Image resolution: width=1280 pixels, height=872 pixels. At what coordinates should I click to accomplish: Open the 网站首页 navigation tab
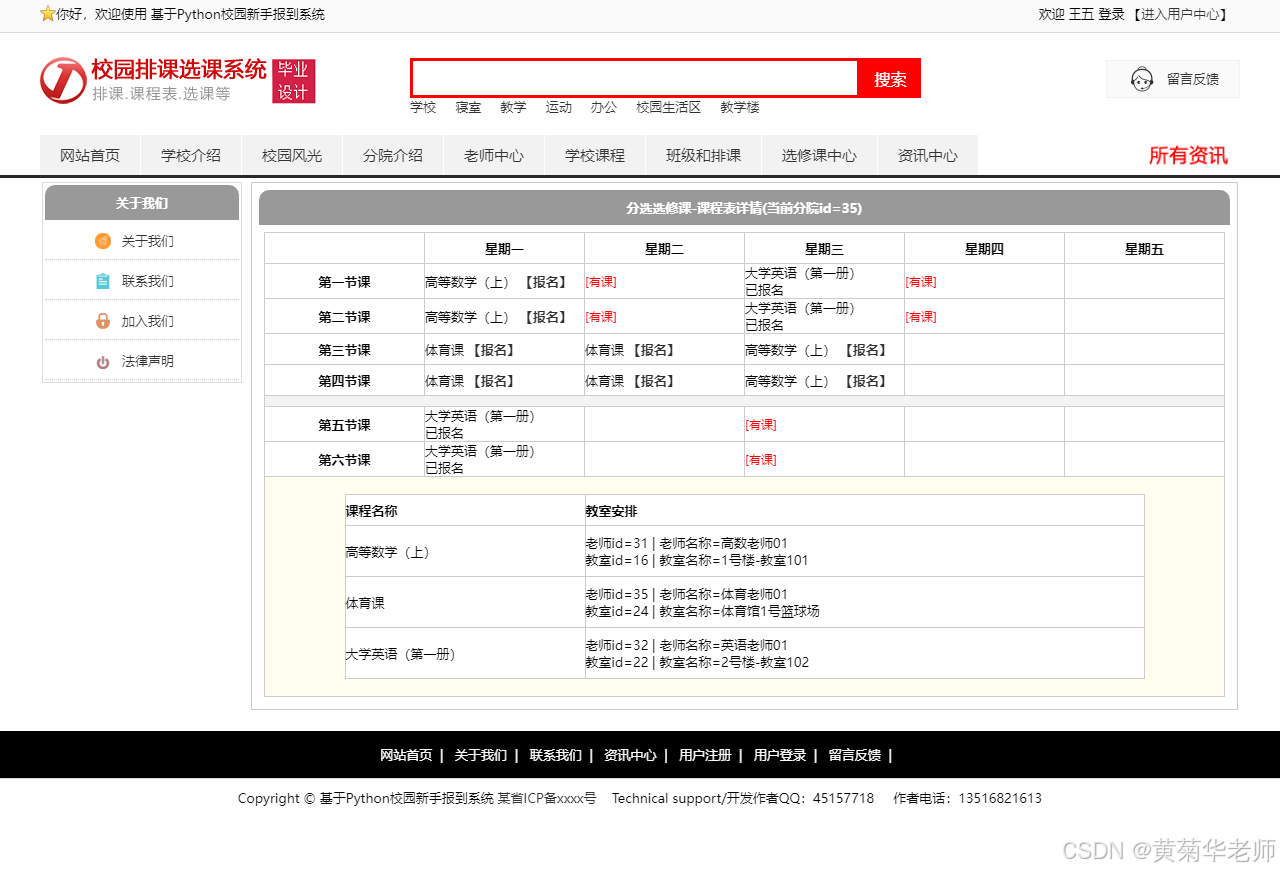click(x=90, y=155)
